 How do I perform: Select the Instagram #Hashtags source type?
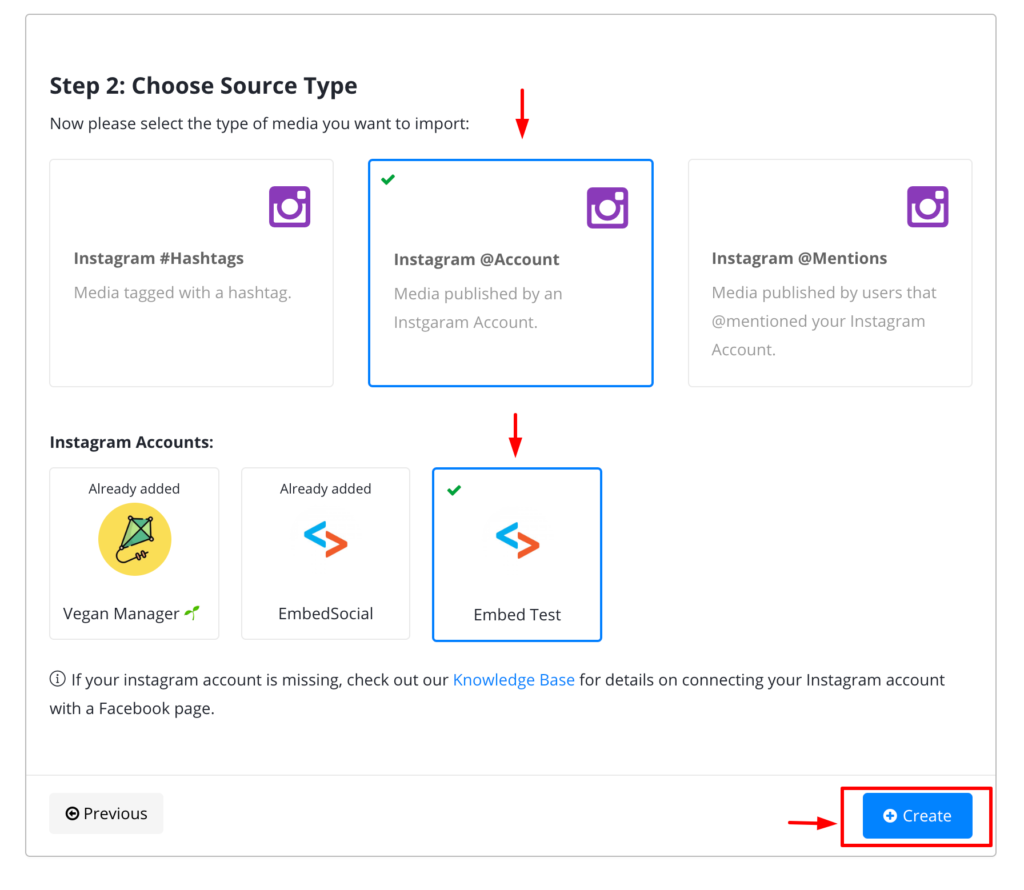[191, 273]
